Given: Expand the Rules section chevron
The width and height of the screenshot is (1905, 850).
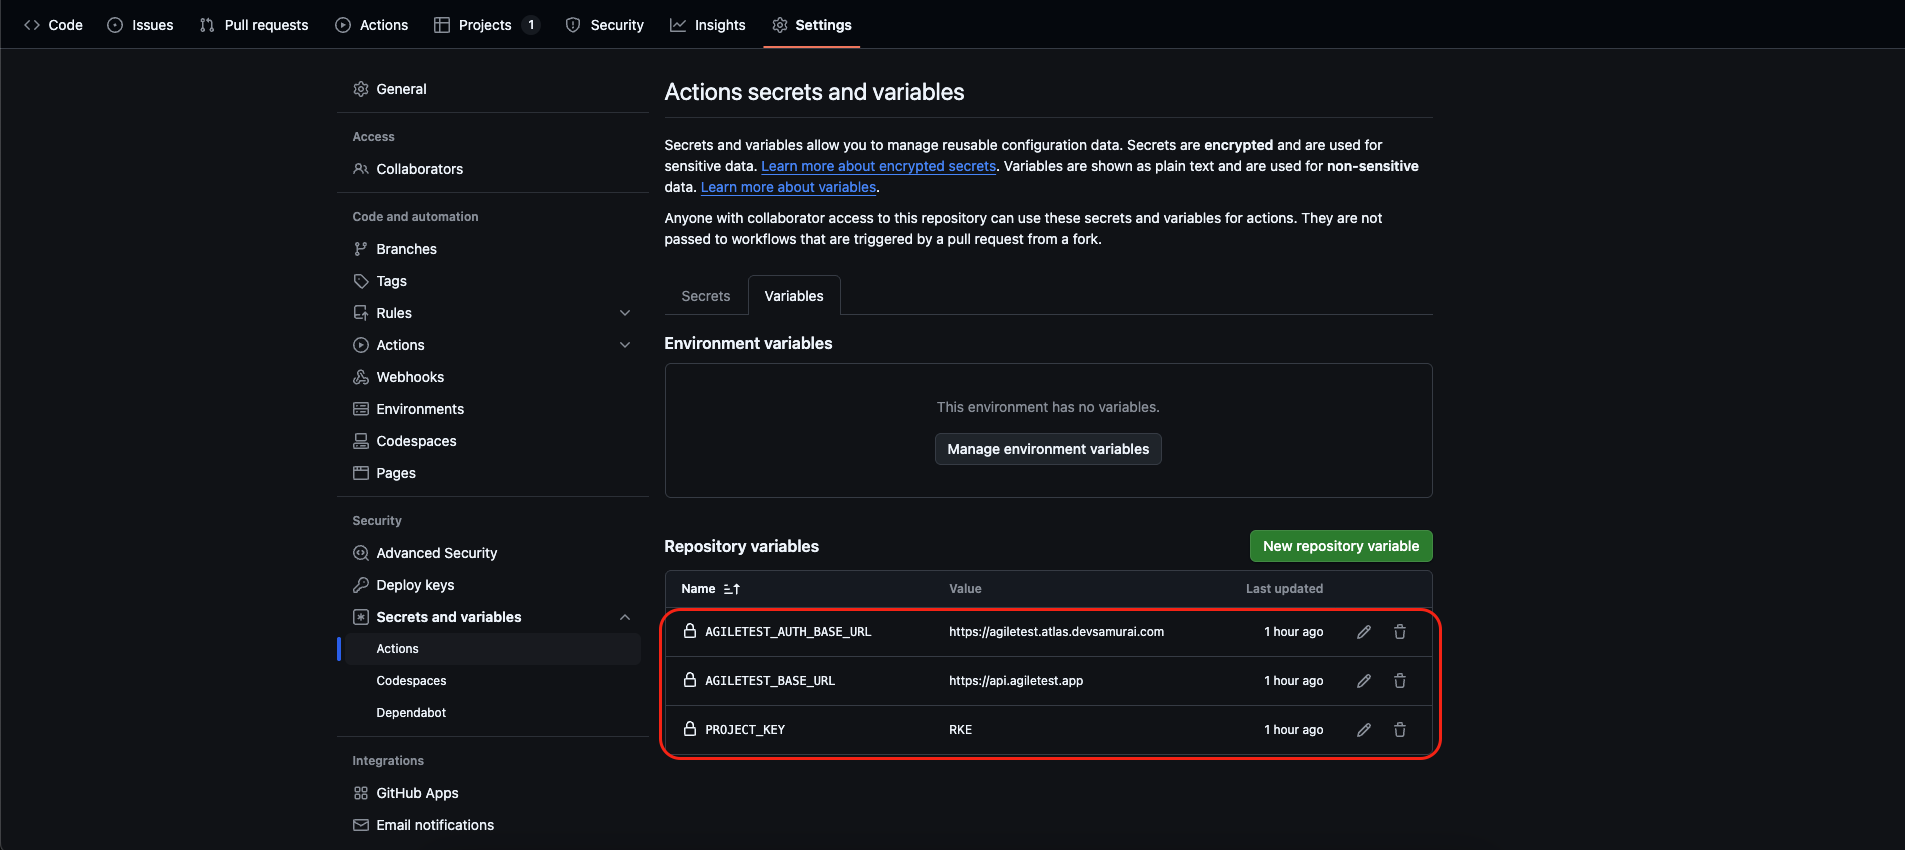Looking at the screenshot, I should tap(625, 313).
